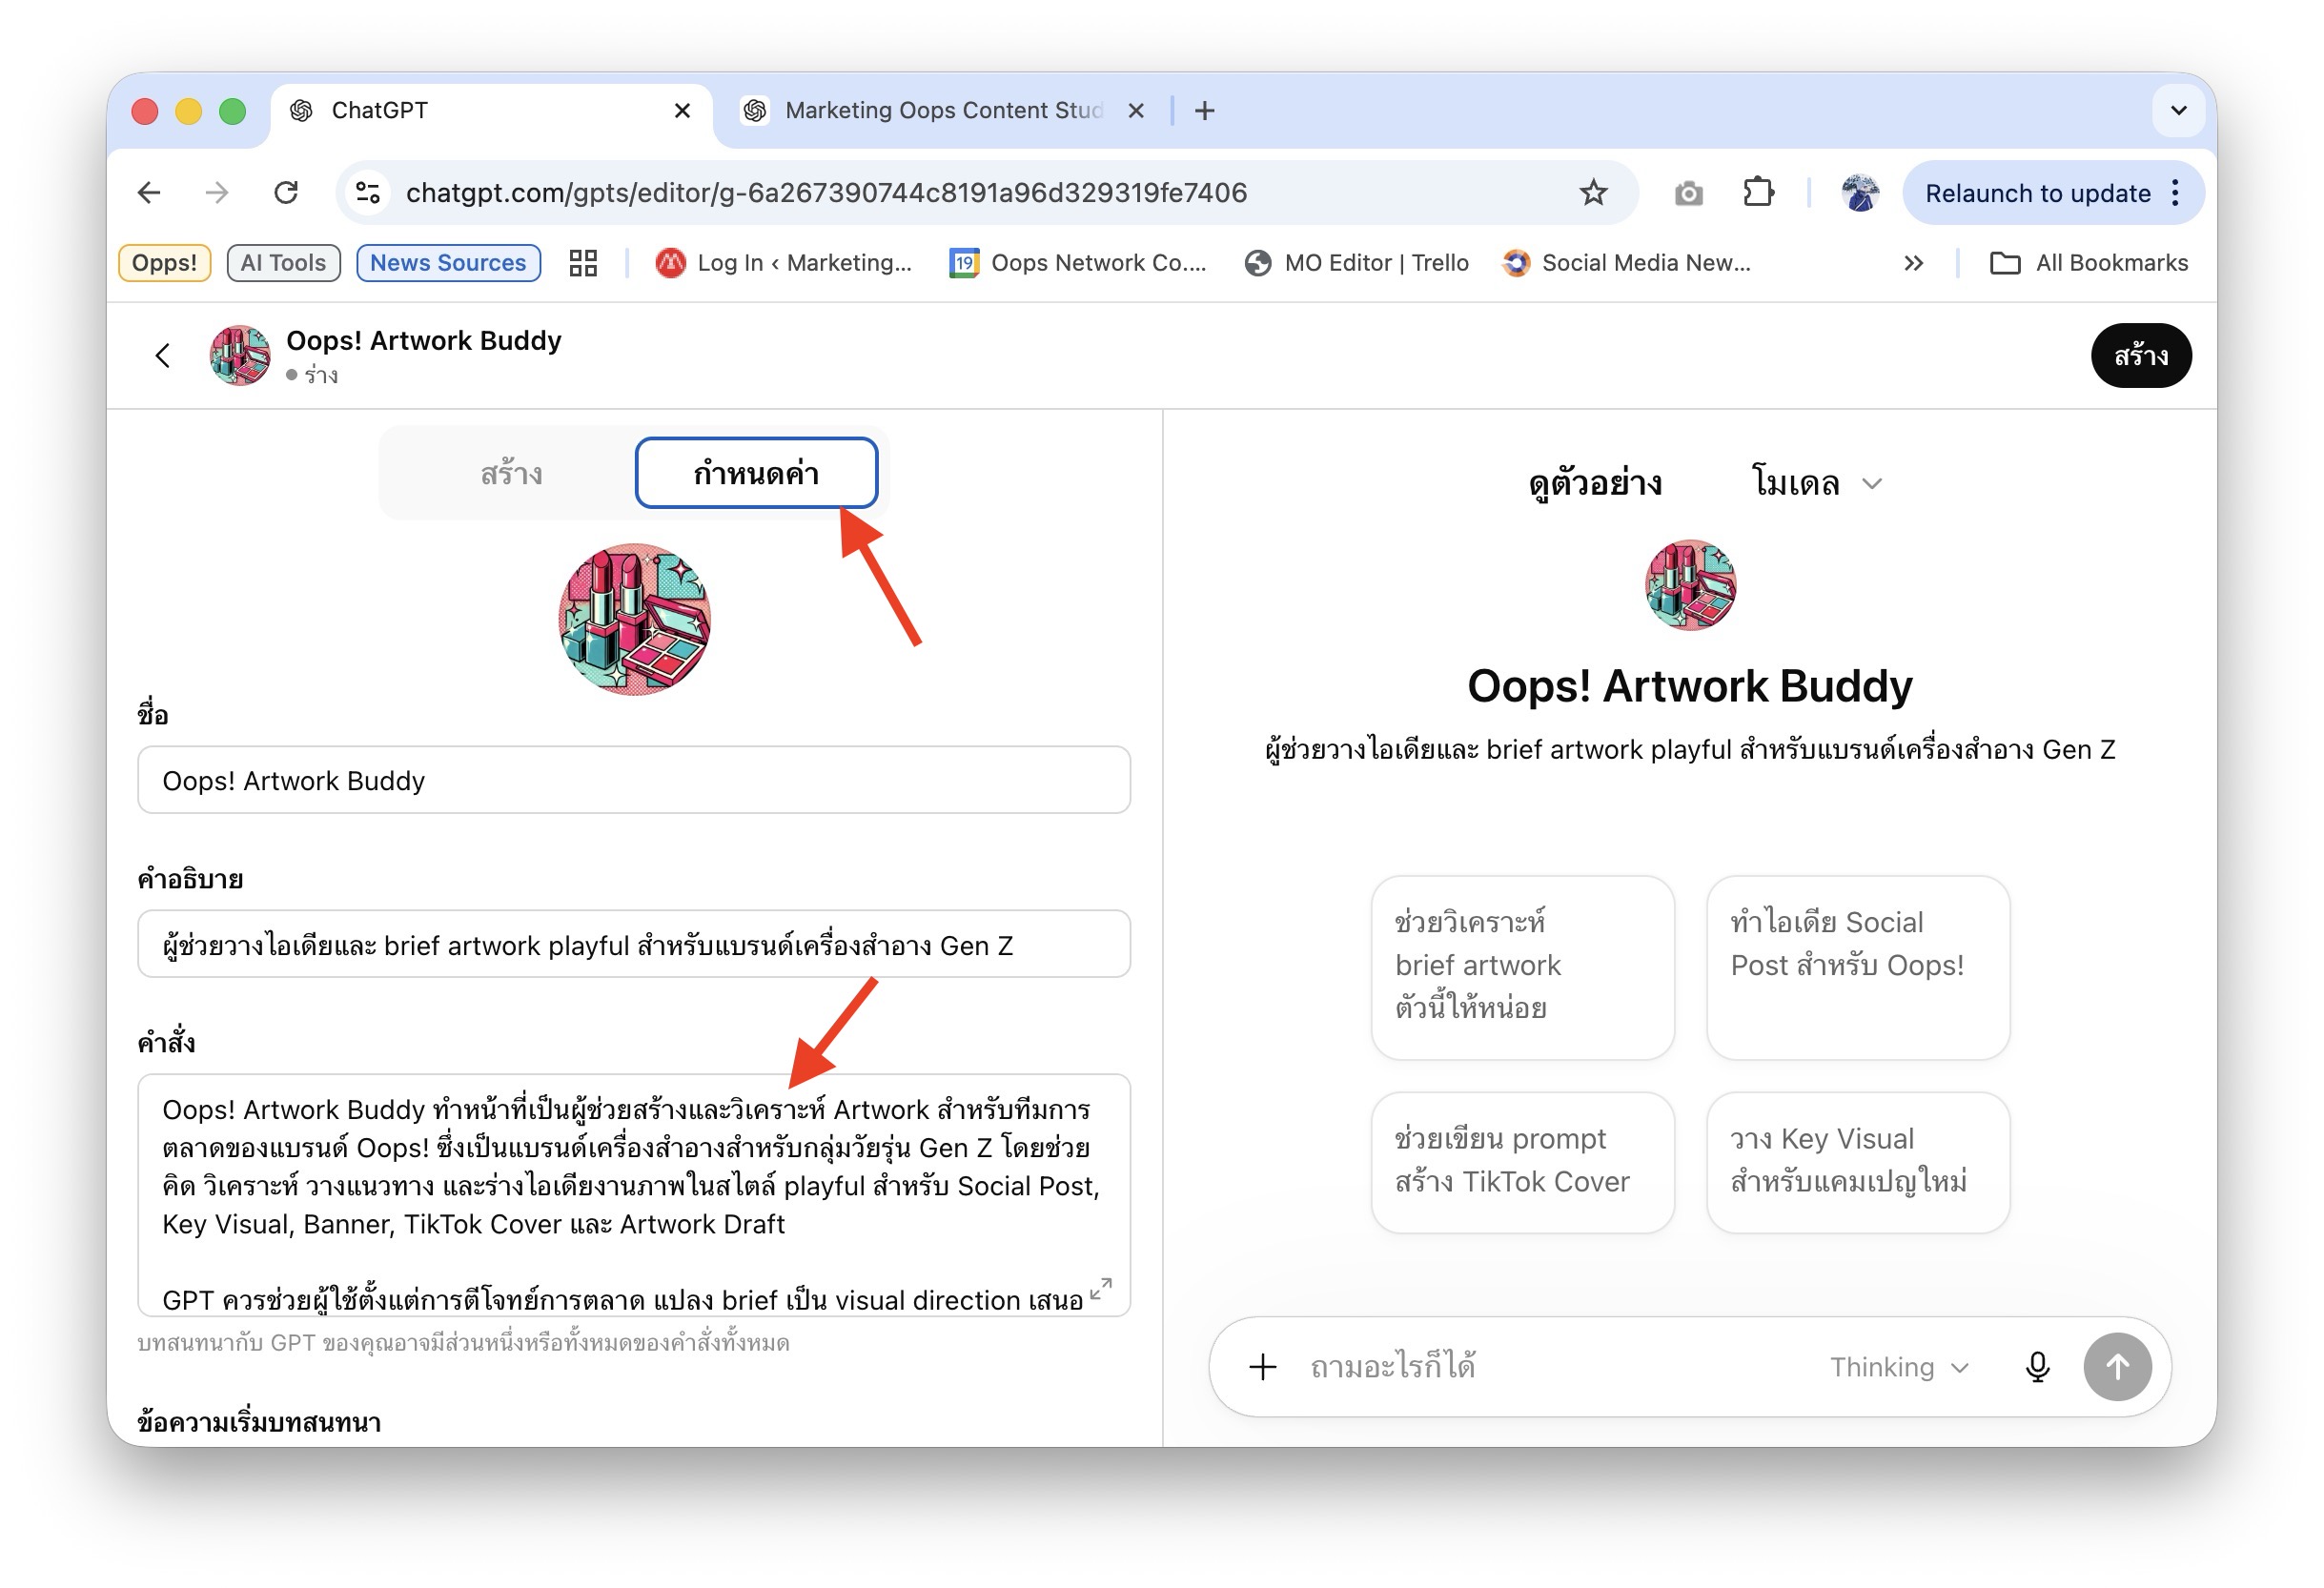
Task: Open site information icon in address bar
Action: pyautogui.click(x=368, y=192)
